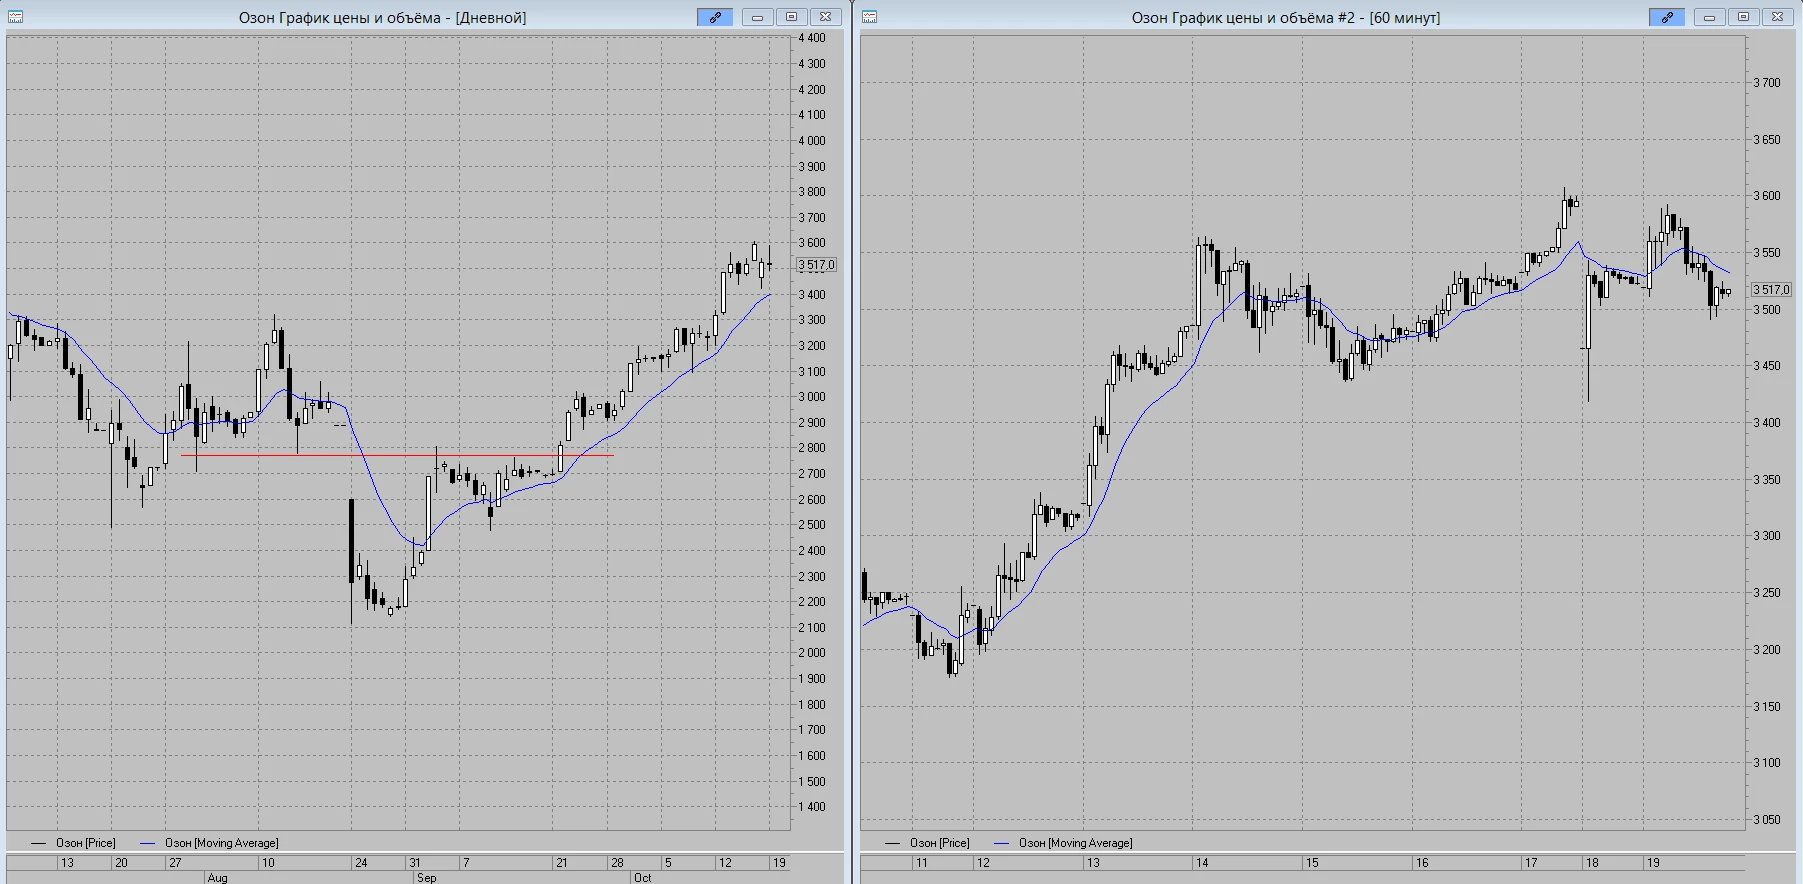Click the Aug month label on the daily time axis

tap(217, 878)
